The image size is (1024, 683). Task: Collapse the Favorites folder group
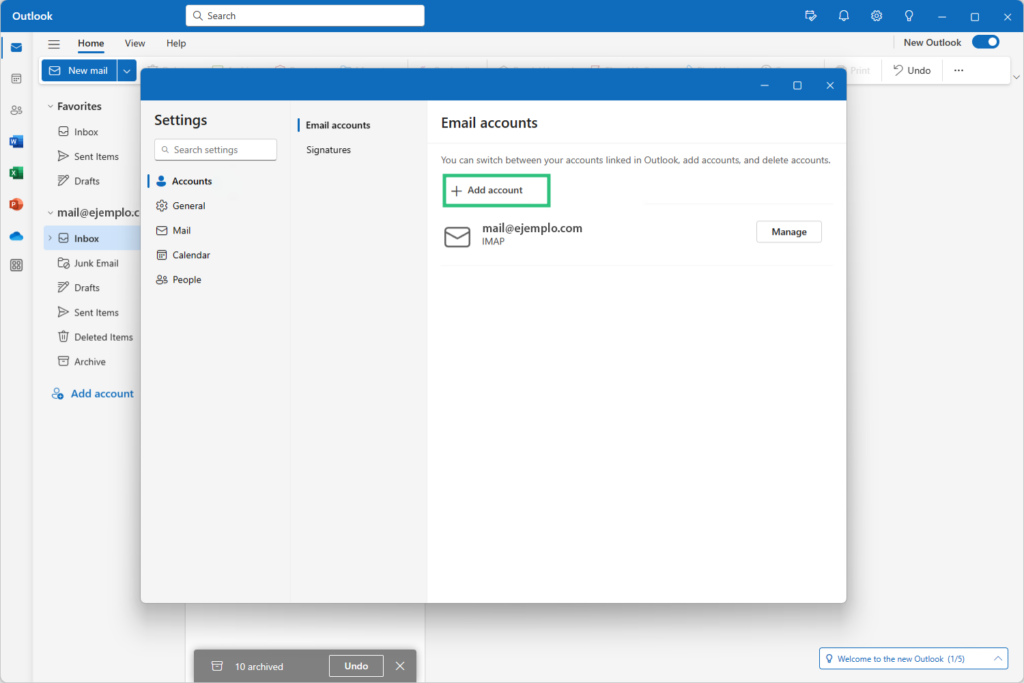pos(49,106)
